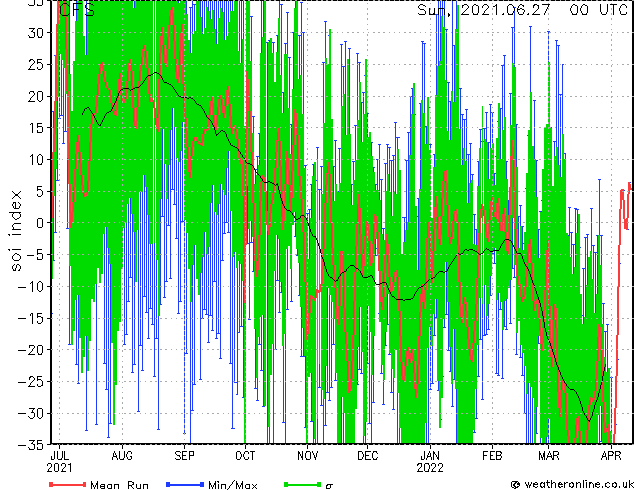
Task: Click the weatheronline.co.uk credit
Action: pos(572,484)
